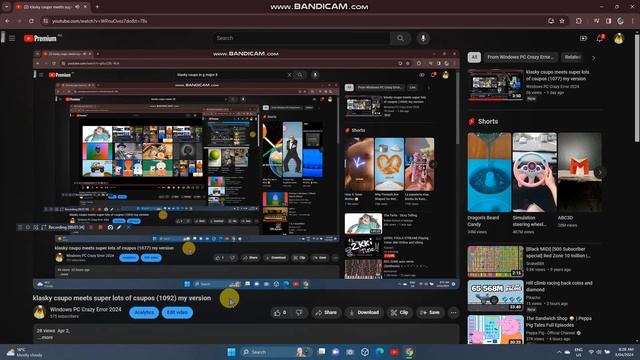Open the Simulation steering wheel short
The width and height of the screenshot is (640, 360).
pyautogui.click(x=534, y=172)
